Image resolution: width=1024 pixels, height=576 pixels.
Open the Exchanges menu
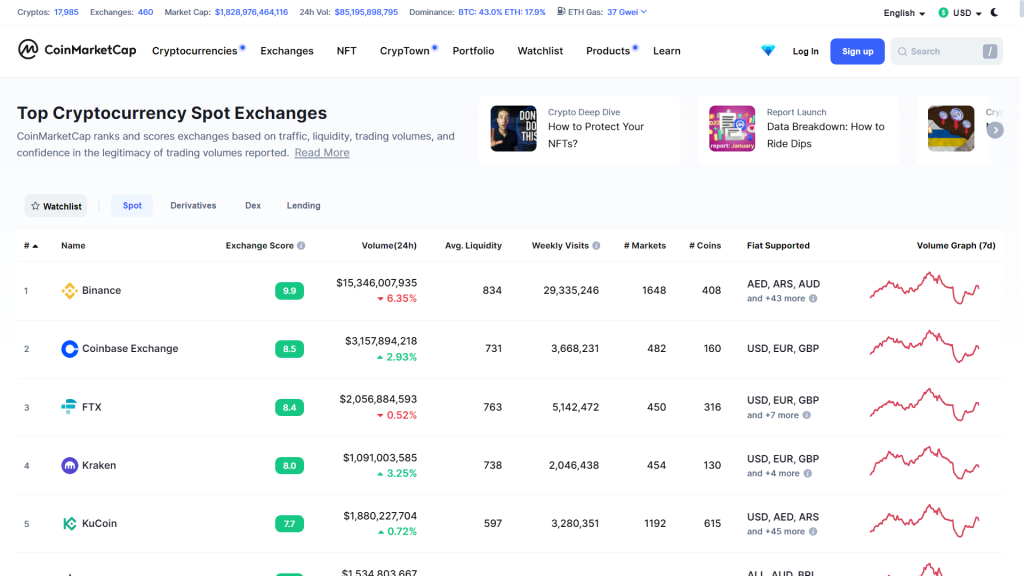pos(287,51)
